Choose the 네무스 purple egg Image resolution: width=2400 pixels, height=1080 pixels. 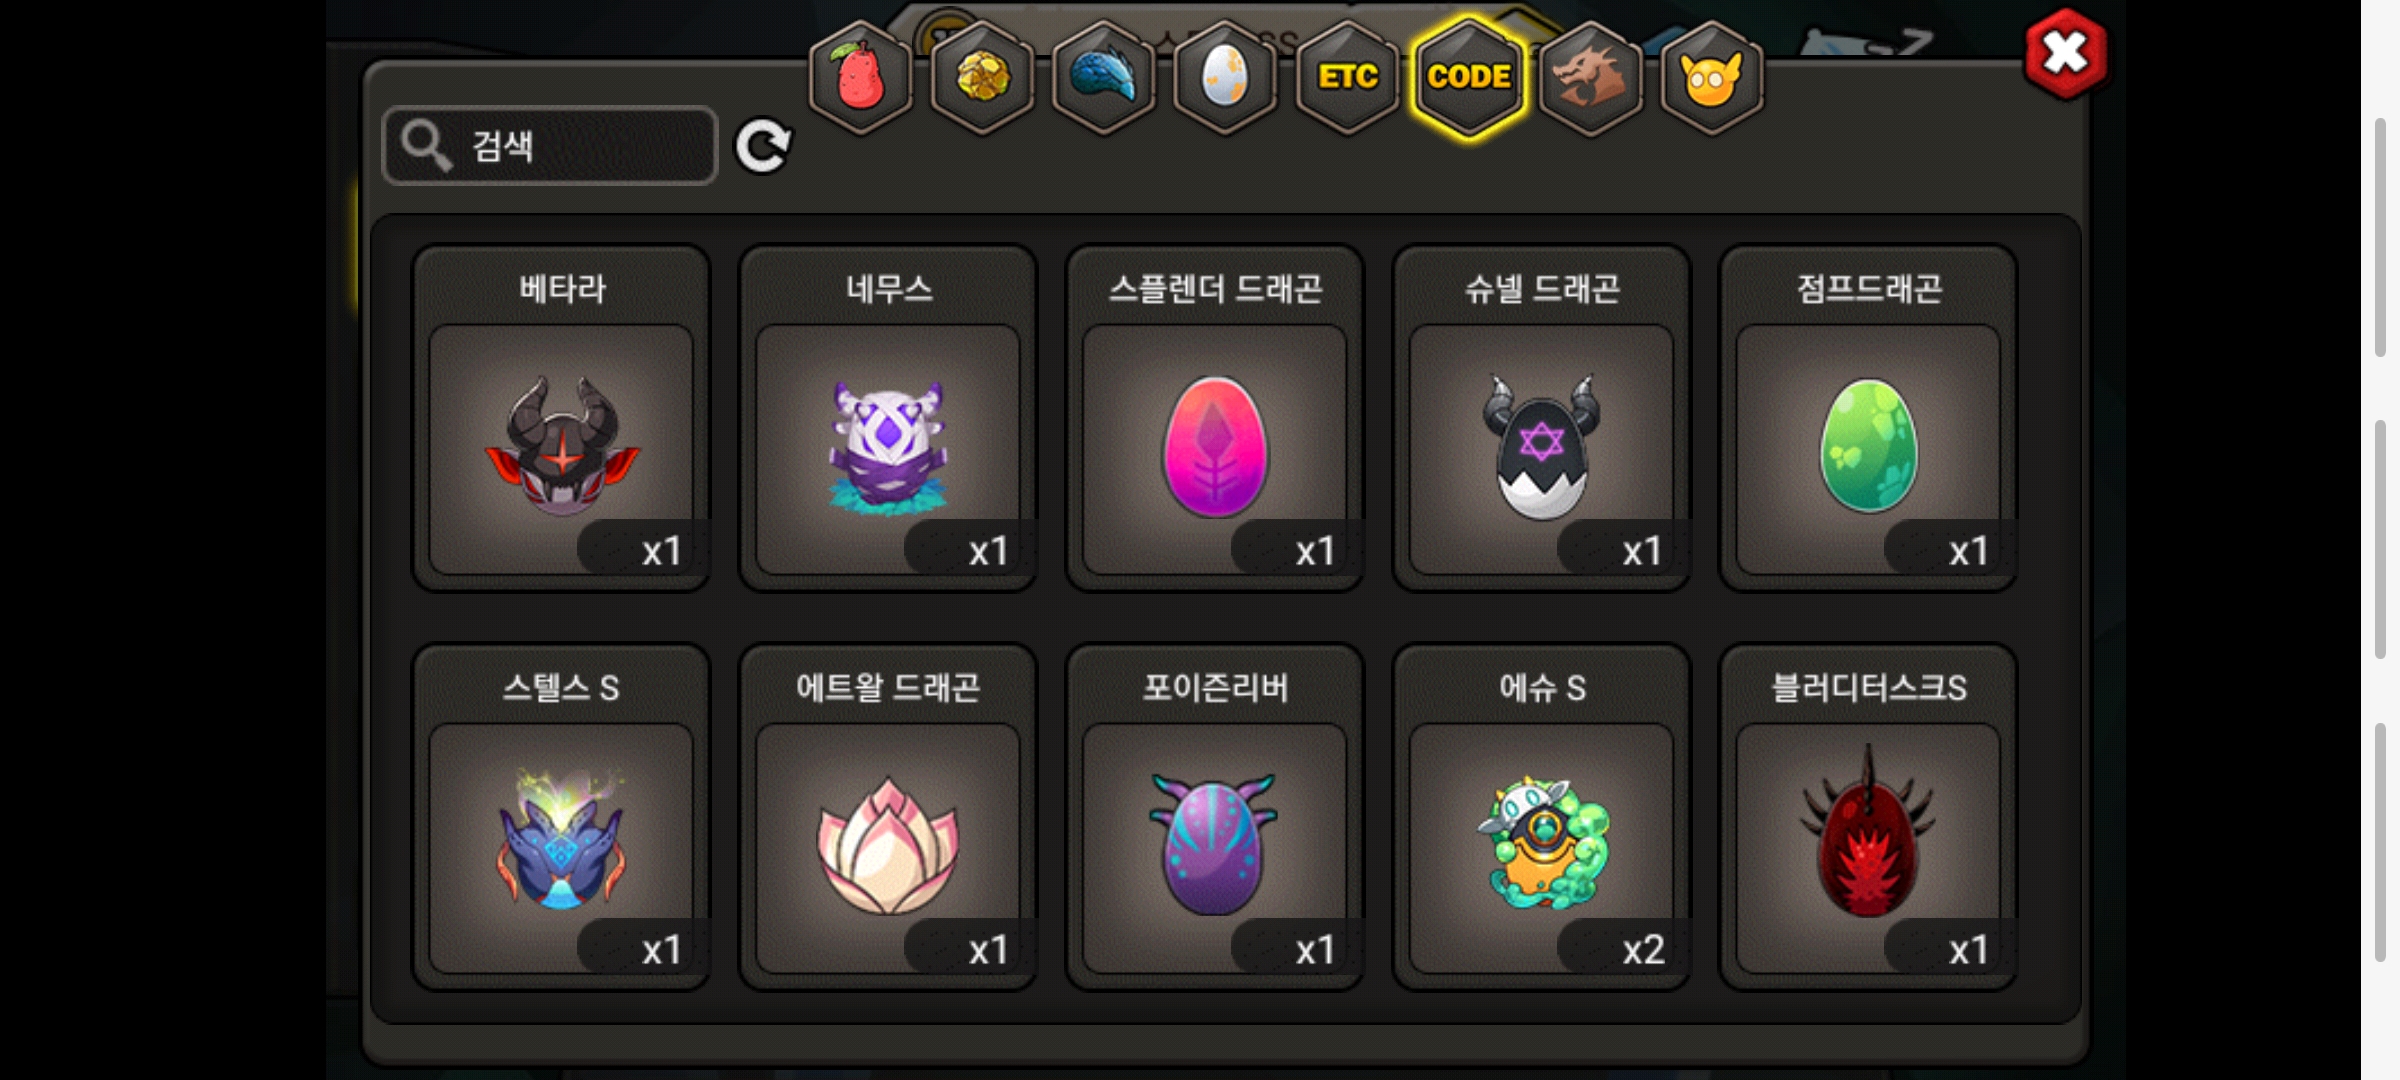pyautogui.click(x=888, y=418)
